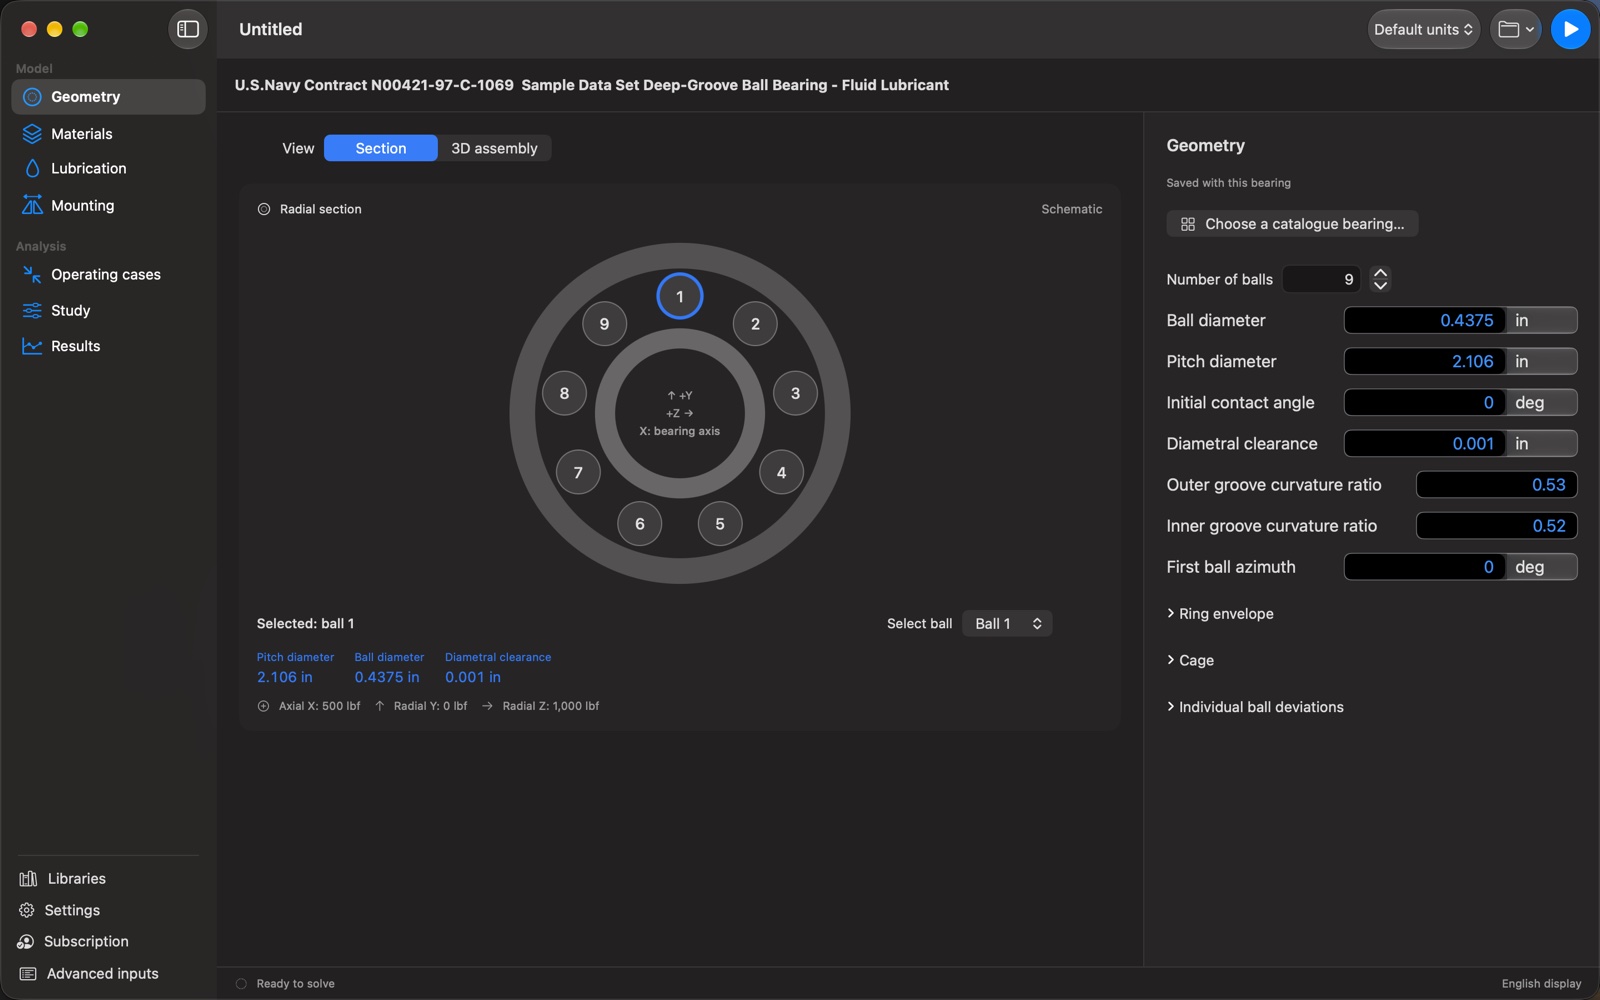Click the Ball diameter unit 'in' selector
Image resolution: width=1600 pixels, height=1000 pixels.
(1541, 320)
